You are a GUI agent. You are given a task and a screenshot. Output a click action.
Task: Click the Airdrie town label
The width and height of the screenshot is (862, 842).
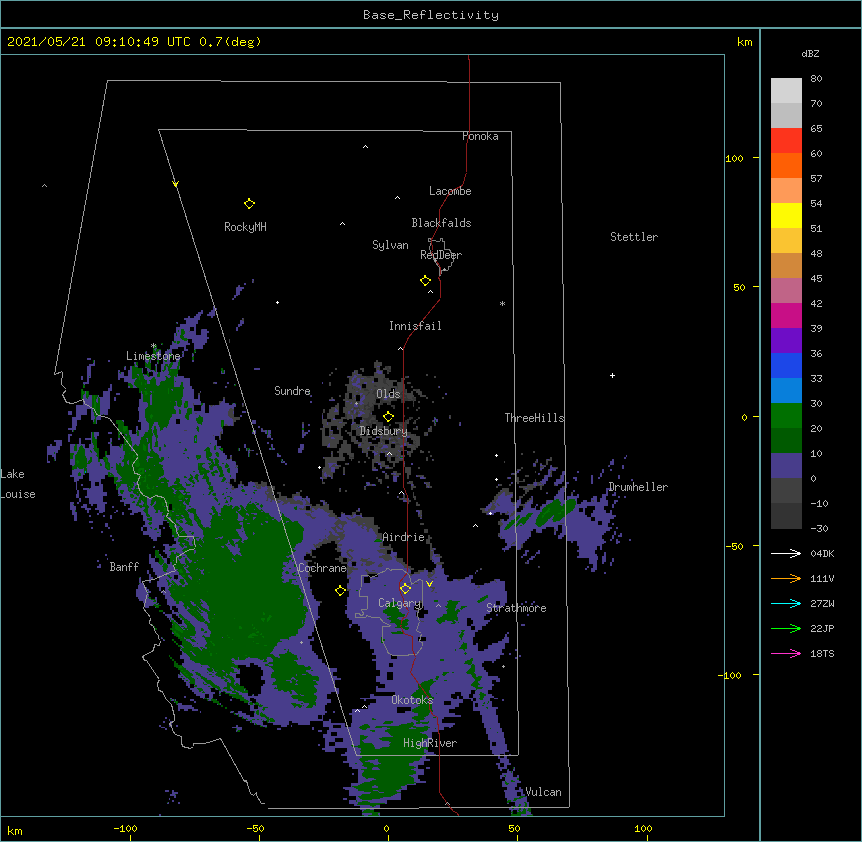pyautogui.click(x=404, y=537)
